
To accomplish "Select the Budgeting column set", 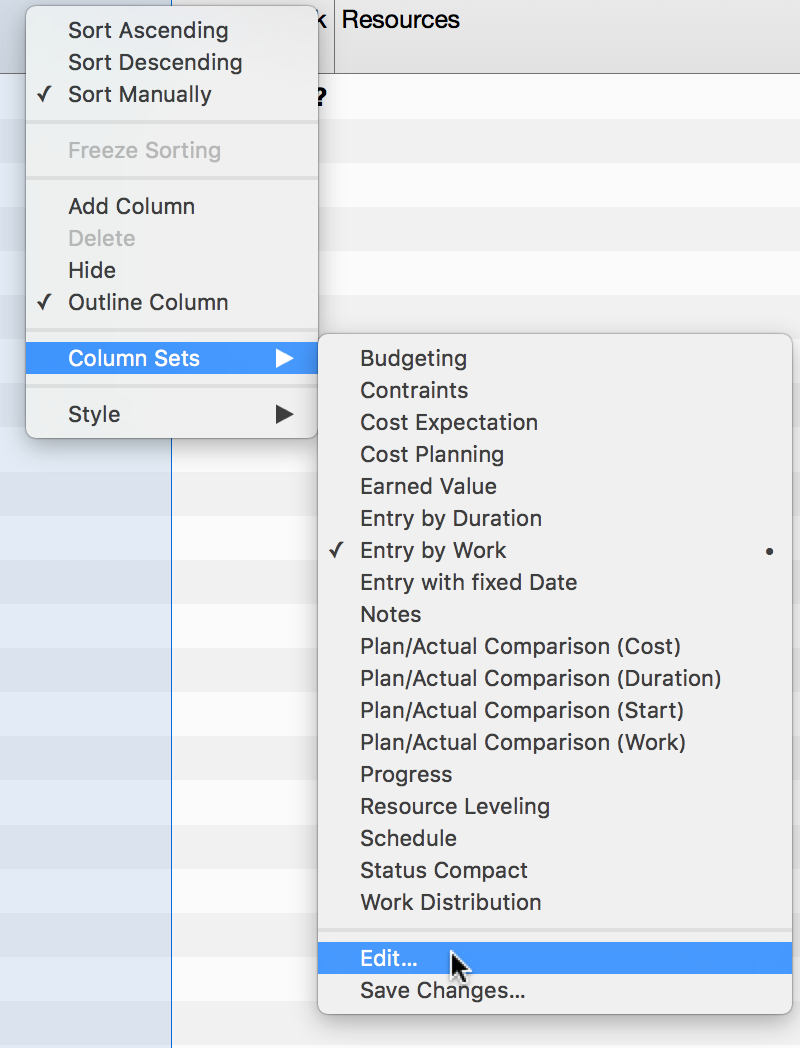I will point(555,358).
